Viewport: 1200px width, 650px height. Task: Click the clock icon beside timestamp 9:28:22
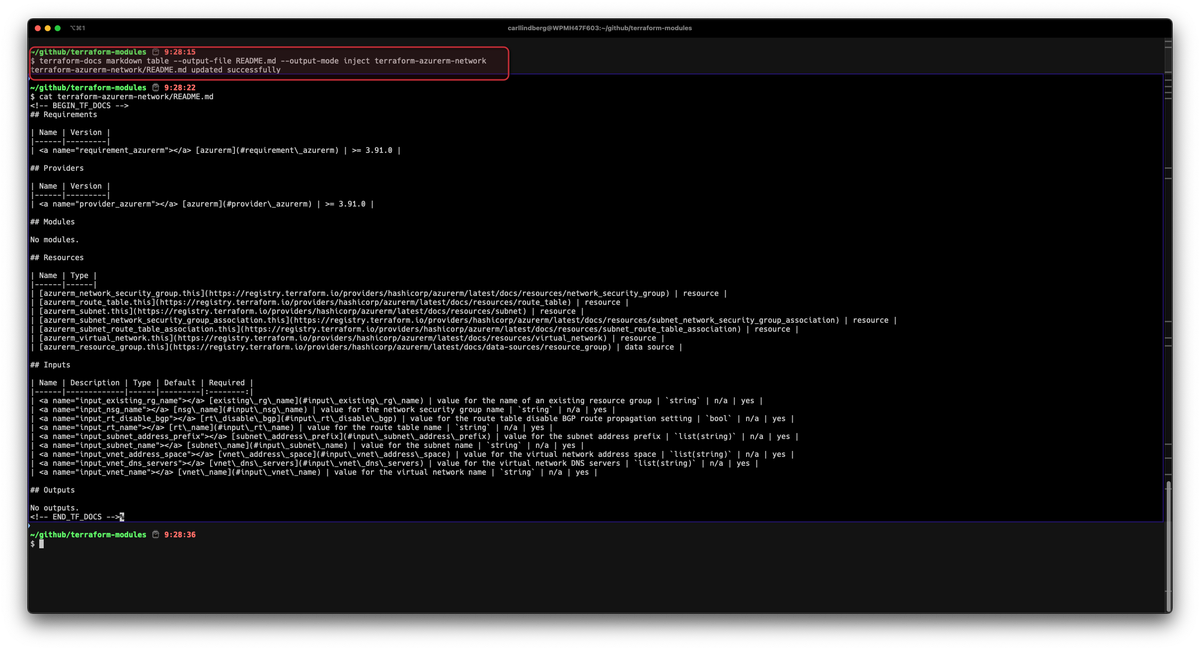tap(157, 88)
